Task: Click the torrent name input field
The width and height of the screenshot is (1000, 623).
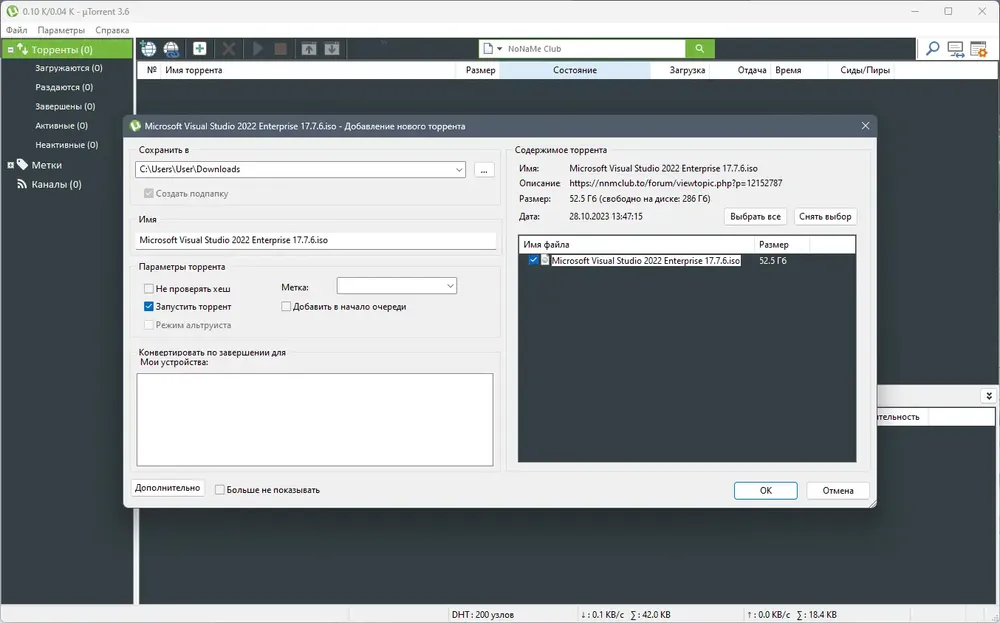Action: (x=316, y=240)
